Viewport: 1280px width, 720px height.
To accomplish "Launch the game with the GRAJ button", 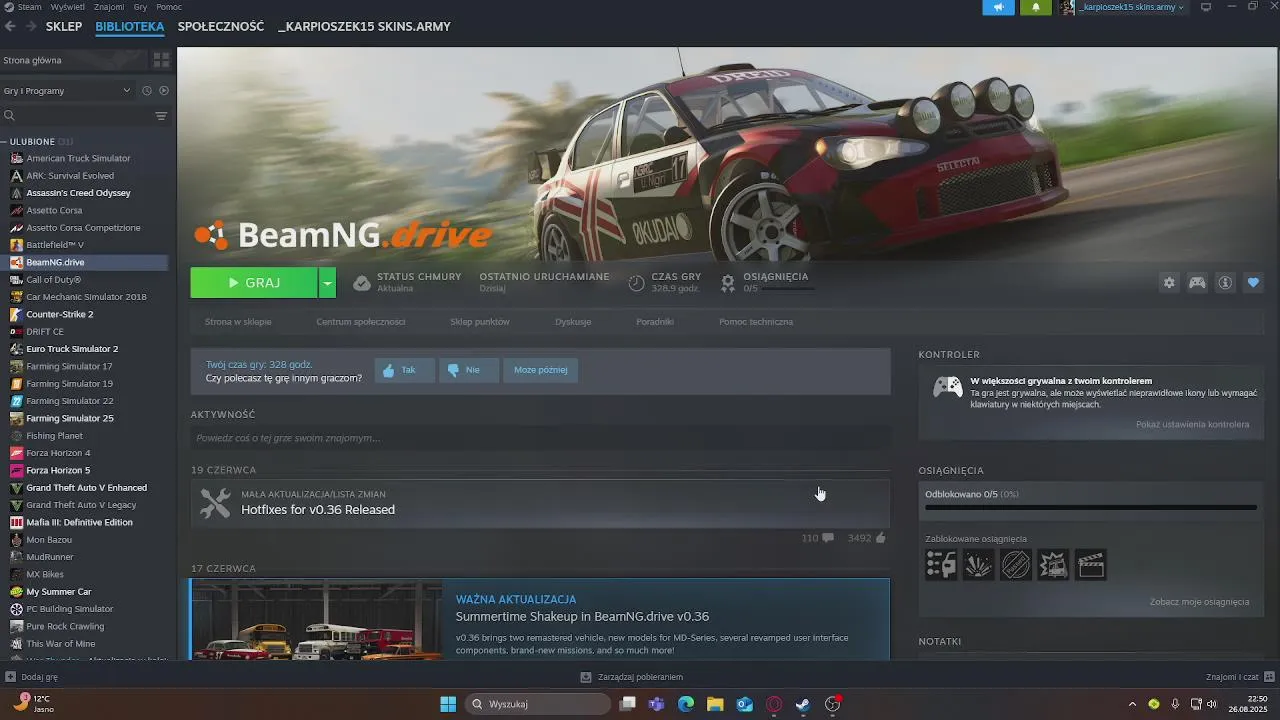I will (254, 283).
